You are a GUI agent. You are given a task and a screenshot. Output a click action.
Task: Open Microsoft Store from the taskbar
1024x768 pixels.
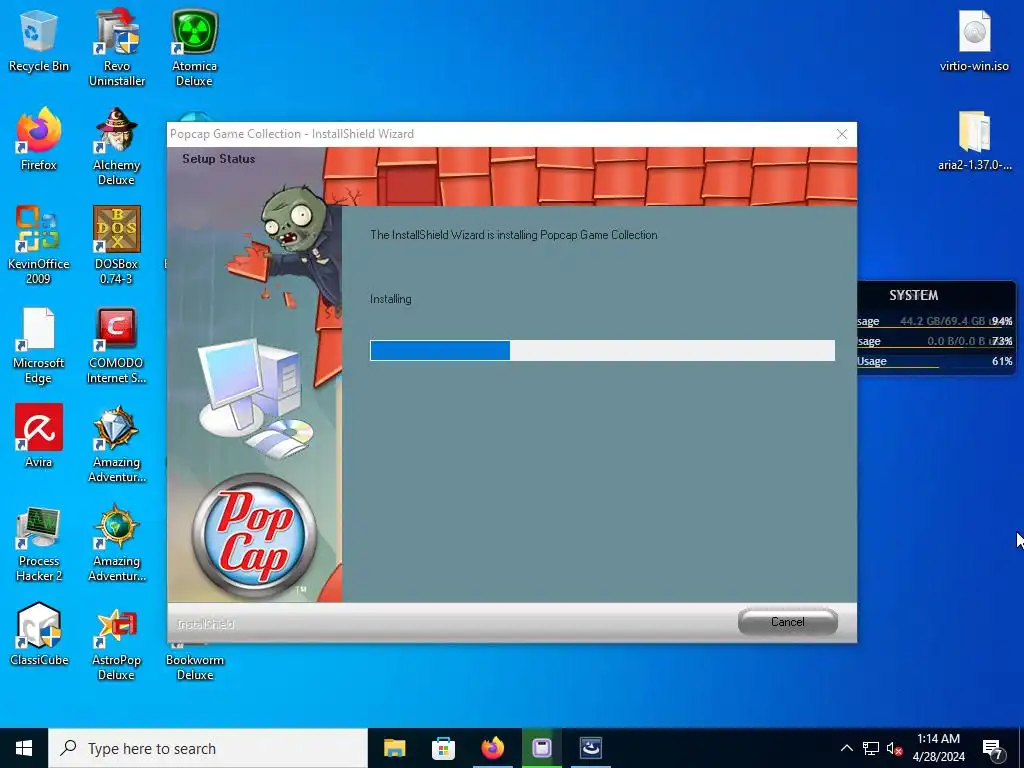point(443,748)
